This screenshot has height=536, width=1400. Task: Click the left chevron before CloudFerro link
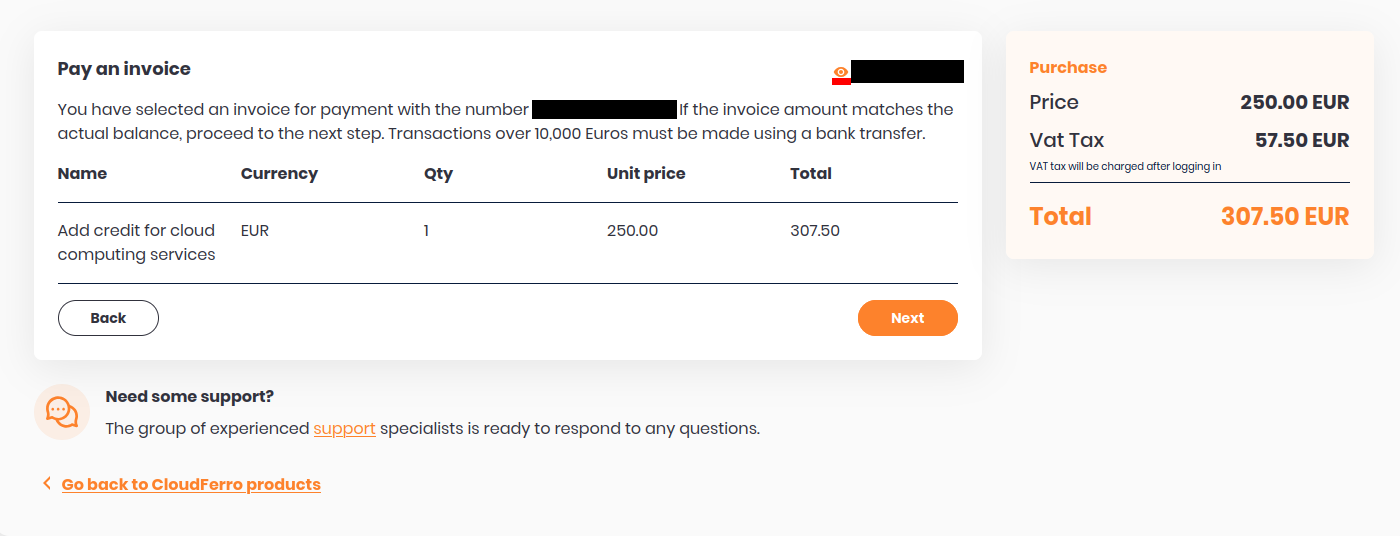tap(46, 484)
